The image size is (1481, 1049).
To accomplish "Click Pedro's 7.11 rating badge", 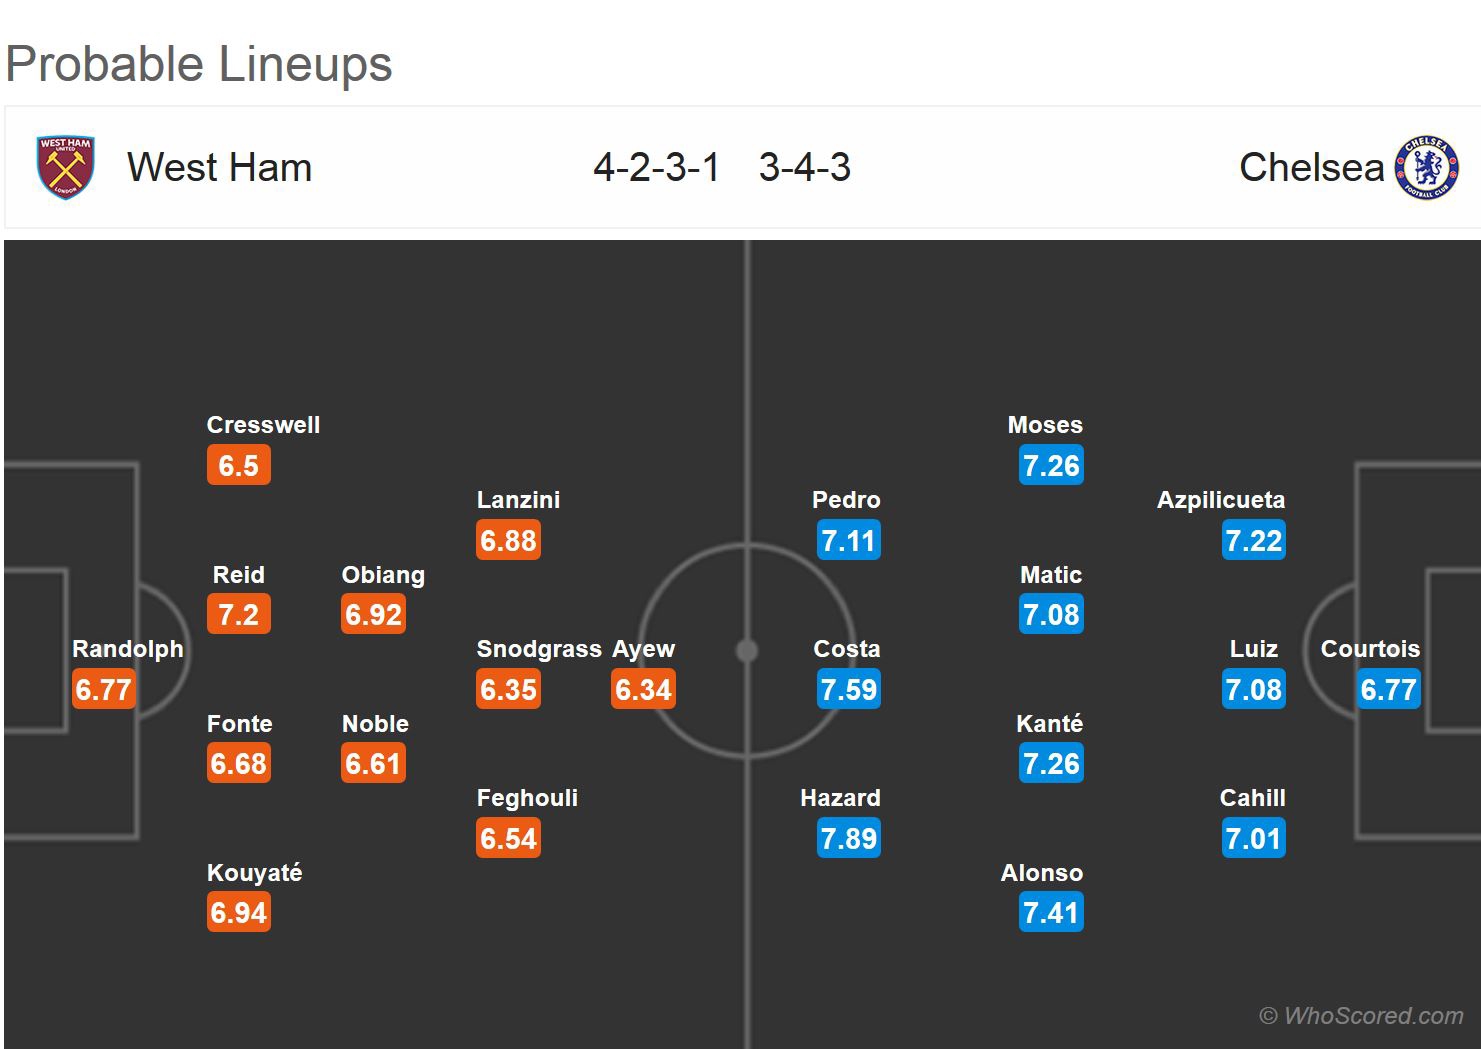I will point(848,540).
